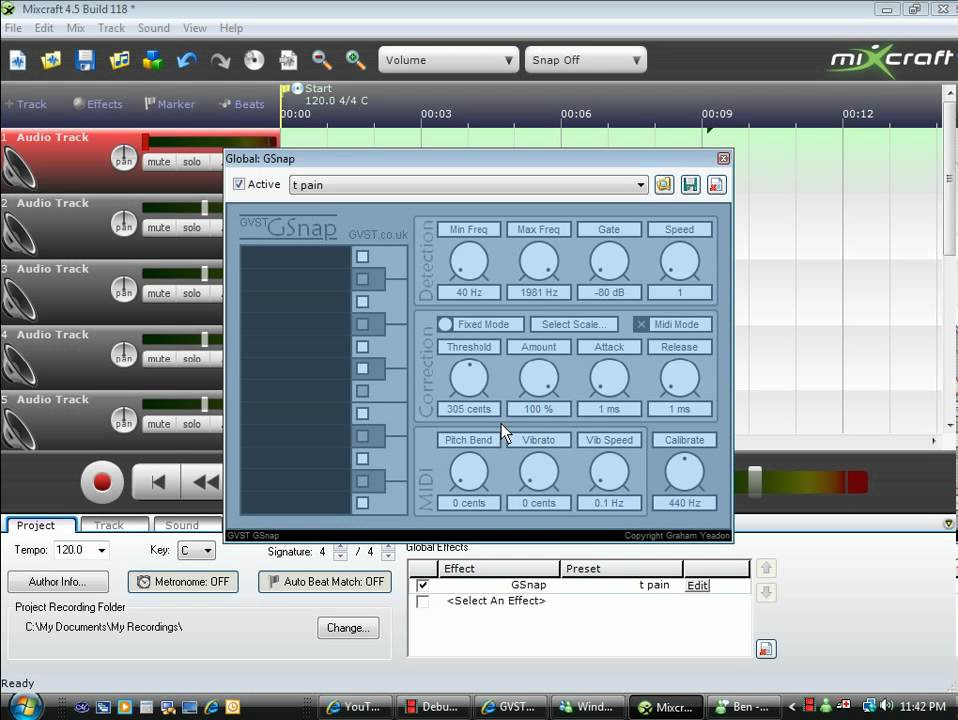The image size is (958, 720).
Task: Open the Snap Off dropdown
Action: pyautogui.click(x=585, y=60)
